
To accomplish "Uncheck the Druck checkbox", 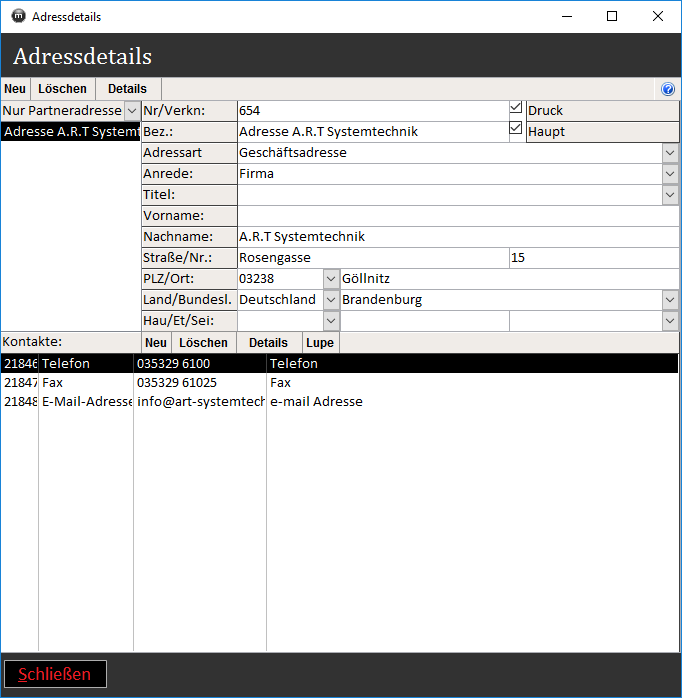I will (x=516, y=108).
